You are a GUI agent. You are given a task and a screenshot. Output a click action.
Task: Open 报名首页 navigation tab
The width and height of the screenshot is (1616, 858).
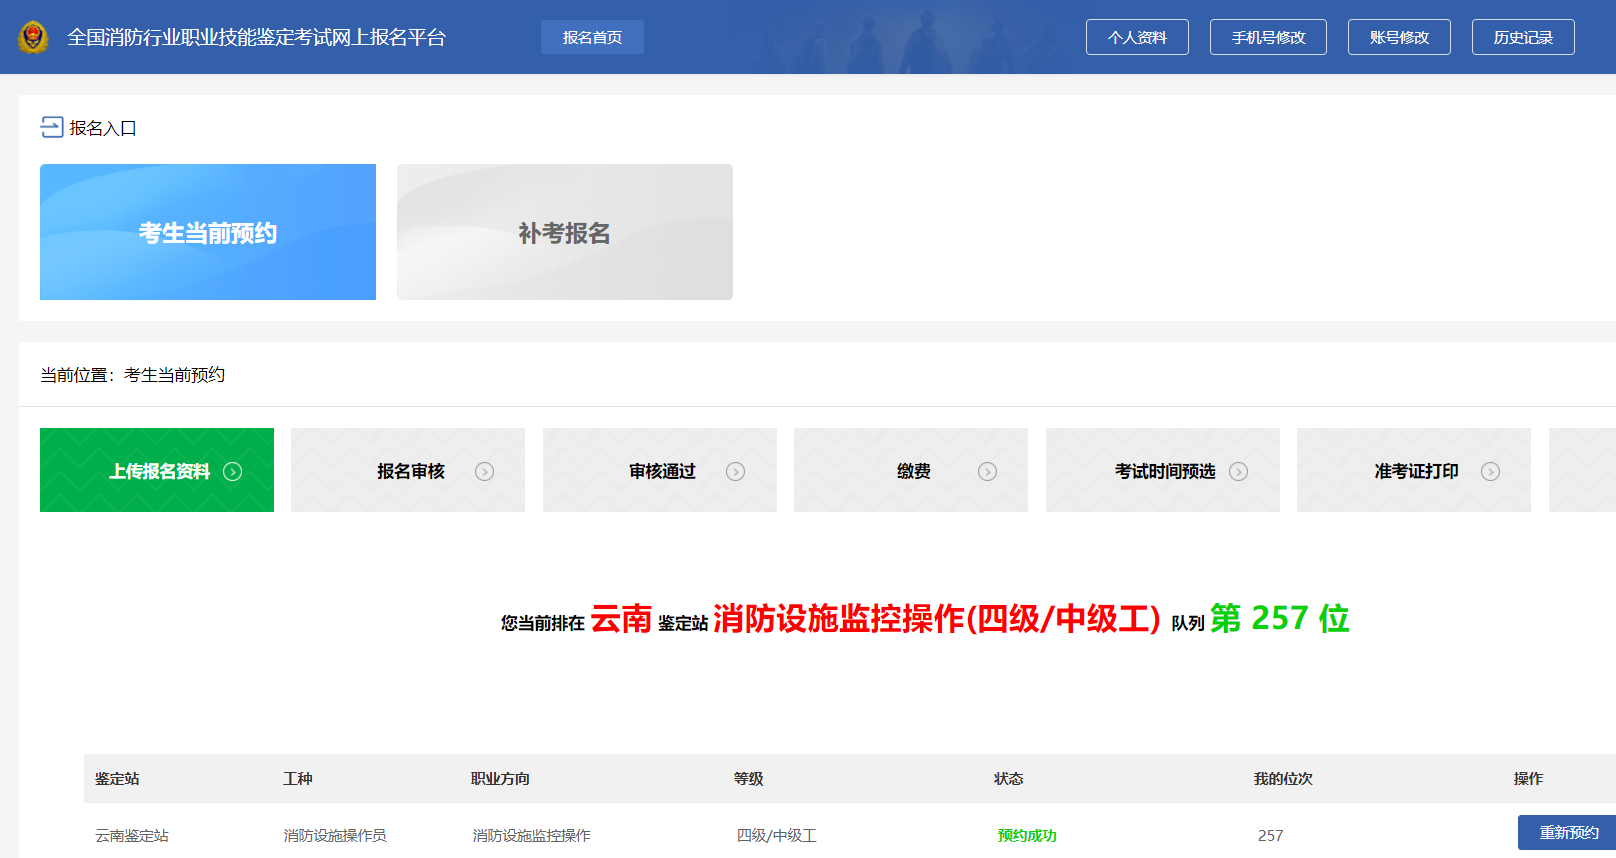[592, 37]
